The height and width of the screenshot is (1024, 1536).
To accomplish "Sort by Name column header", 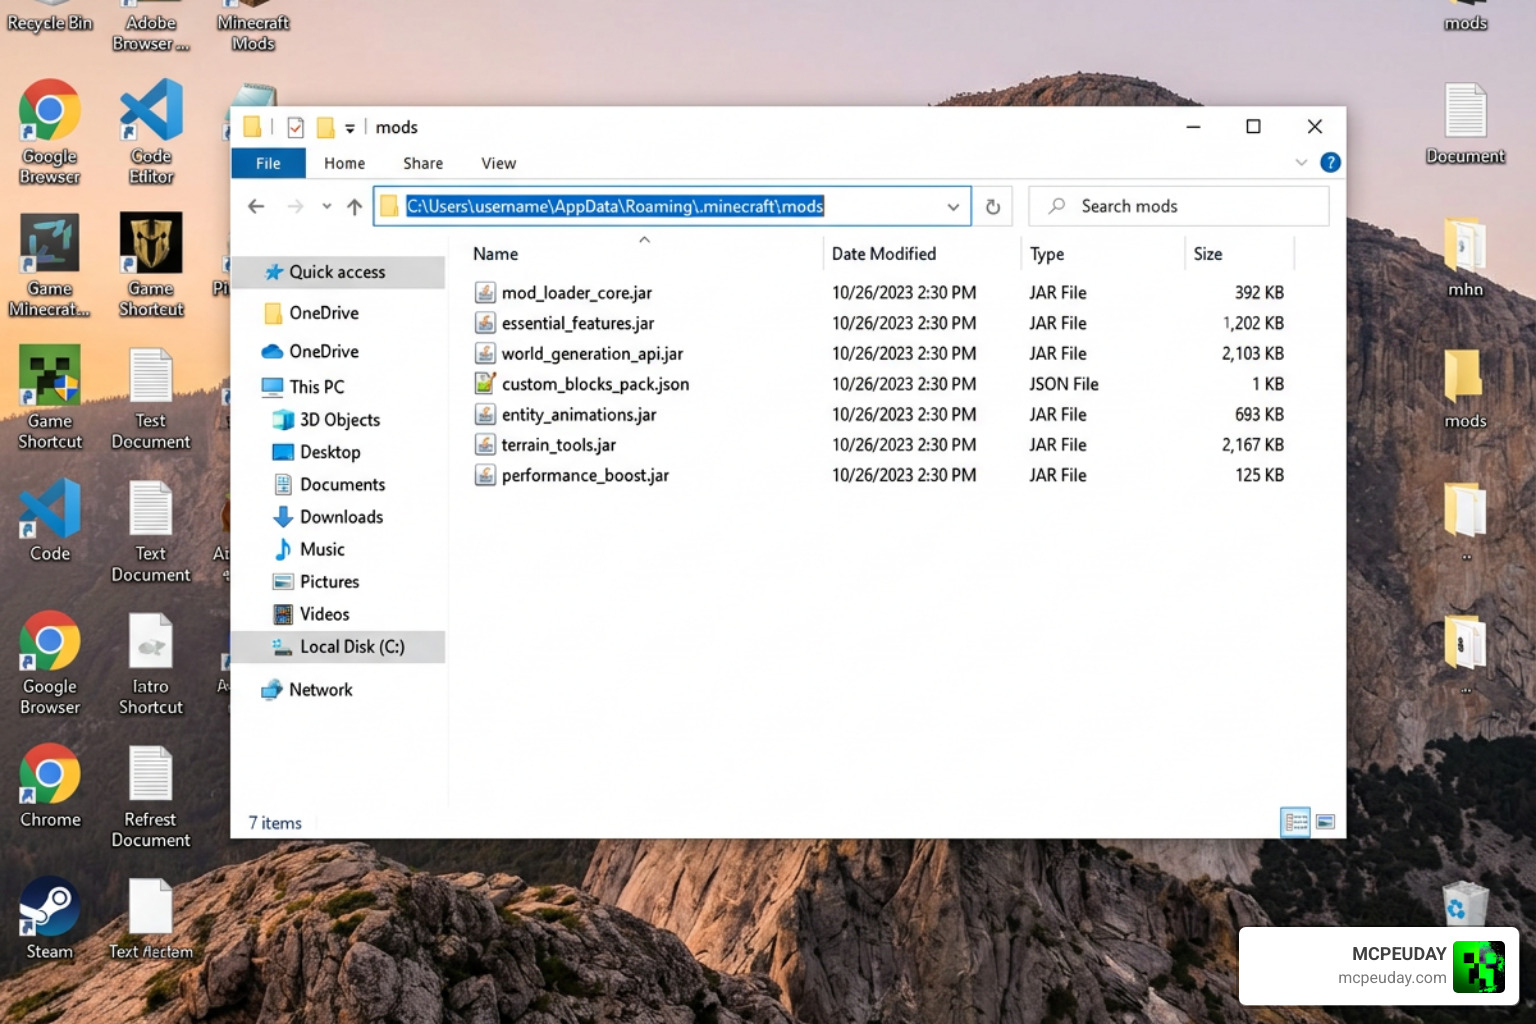I will click(x=495, y=254).
